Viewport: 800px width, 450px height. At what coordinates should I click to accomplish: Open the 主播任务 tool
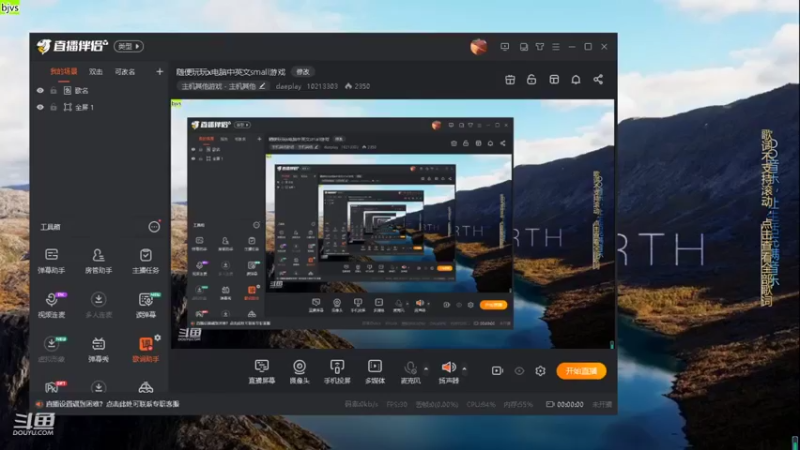click(145, 260)
